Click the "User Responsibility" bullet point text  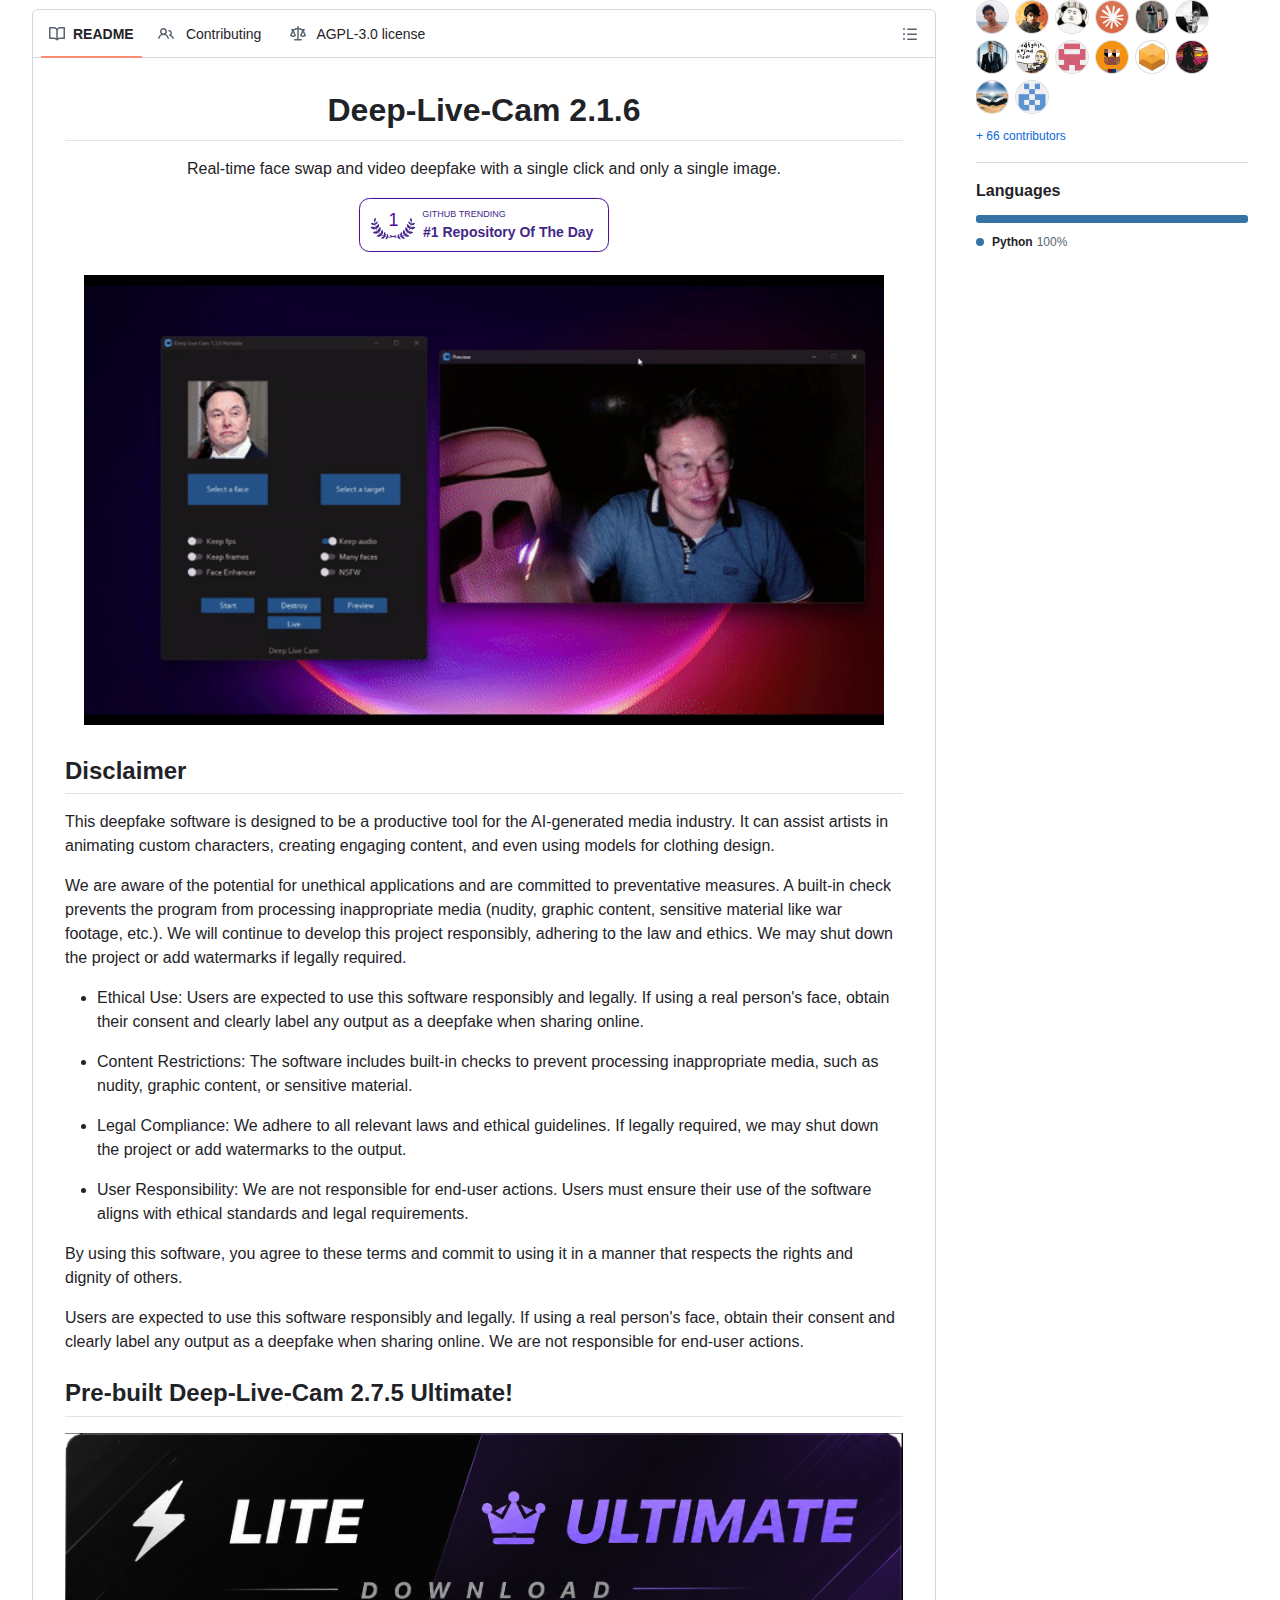pos(484,1202)
